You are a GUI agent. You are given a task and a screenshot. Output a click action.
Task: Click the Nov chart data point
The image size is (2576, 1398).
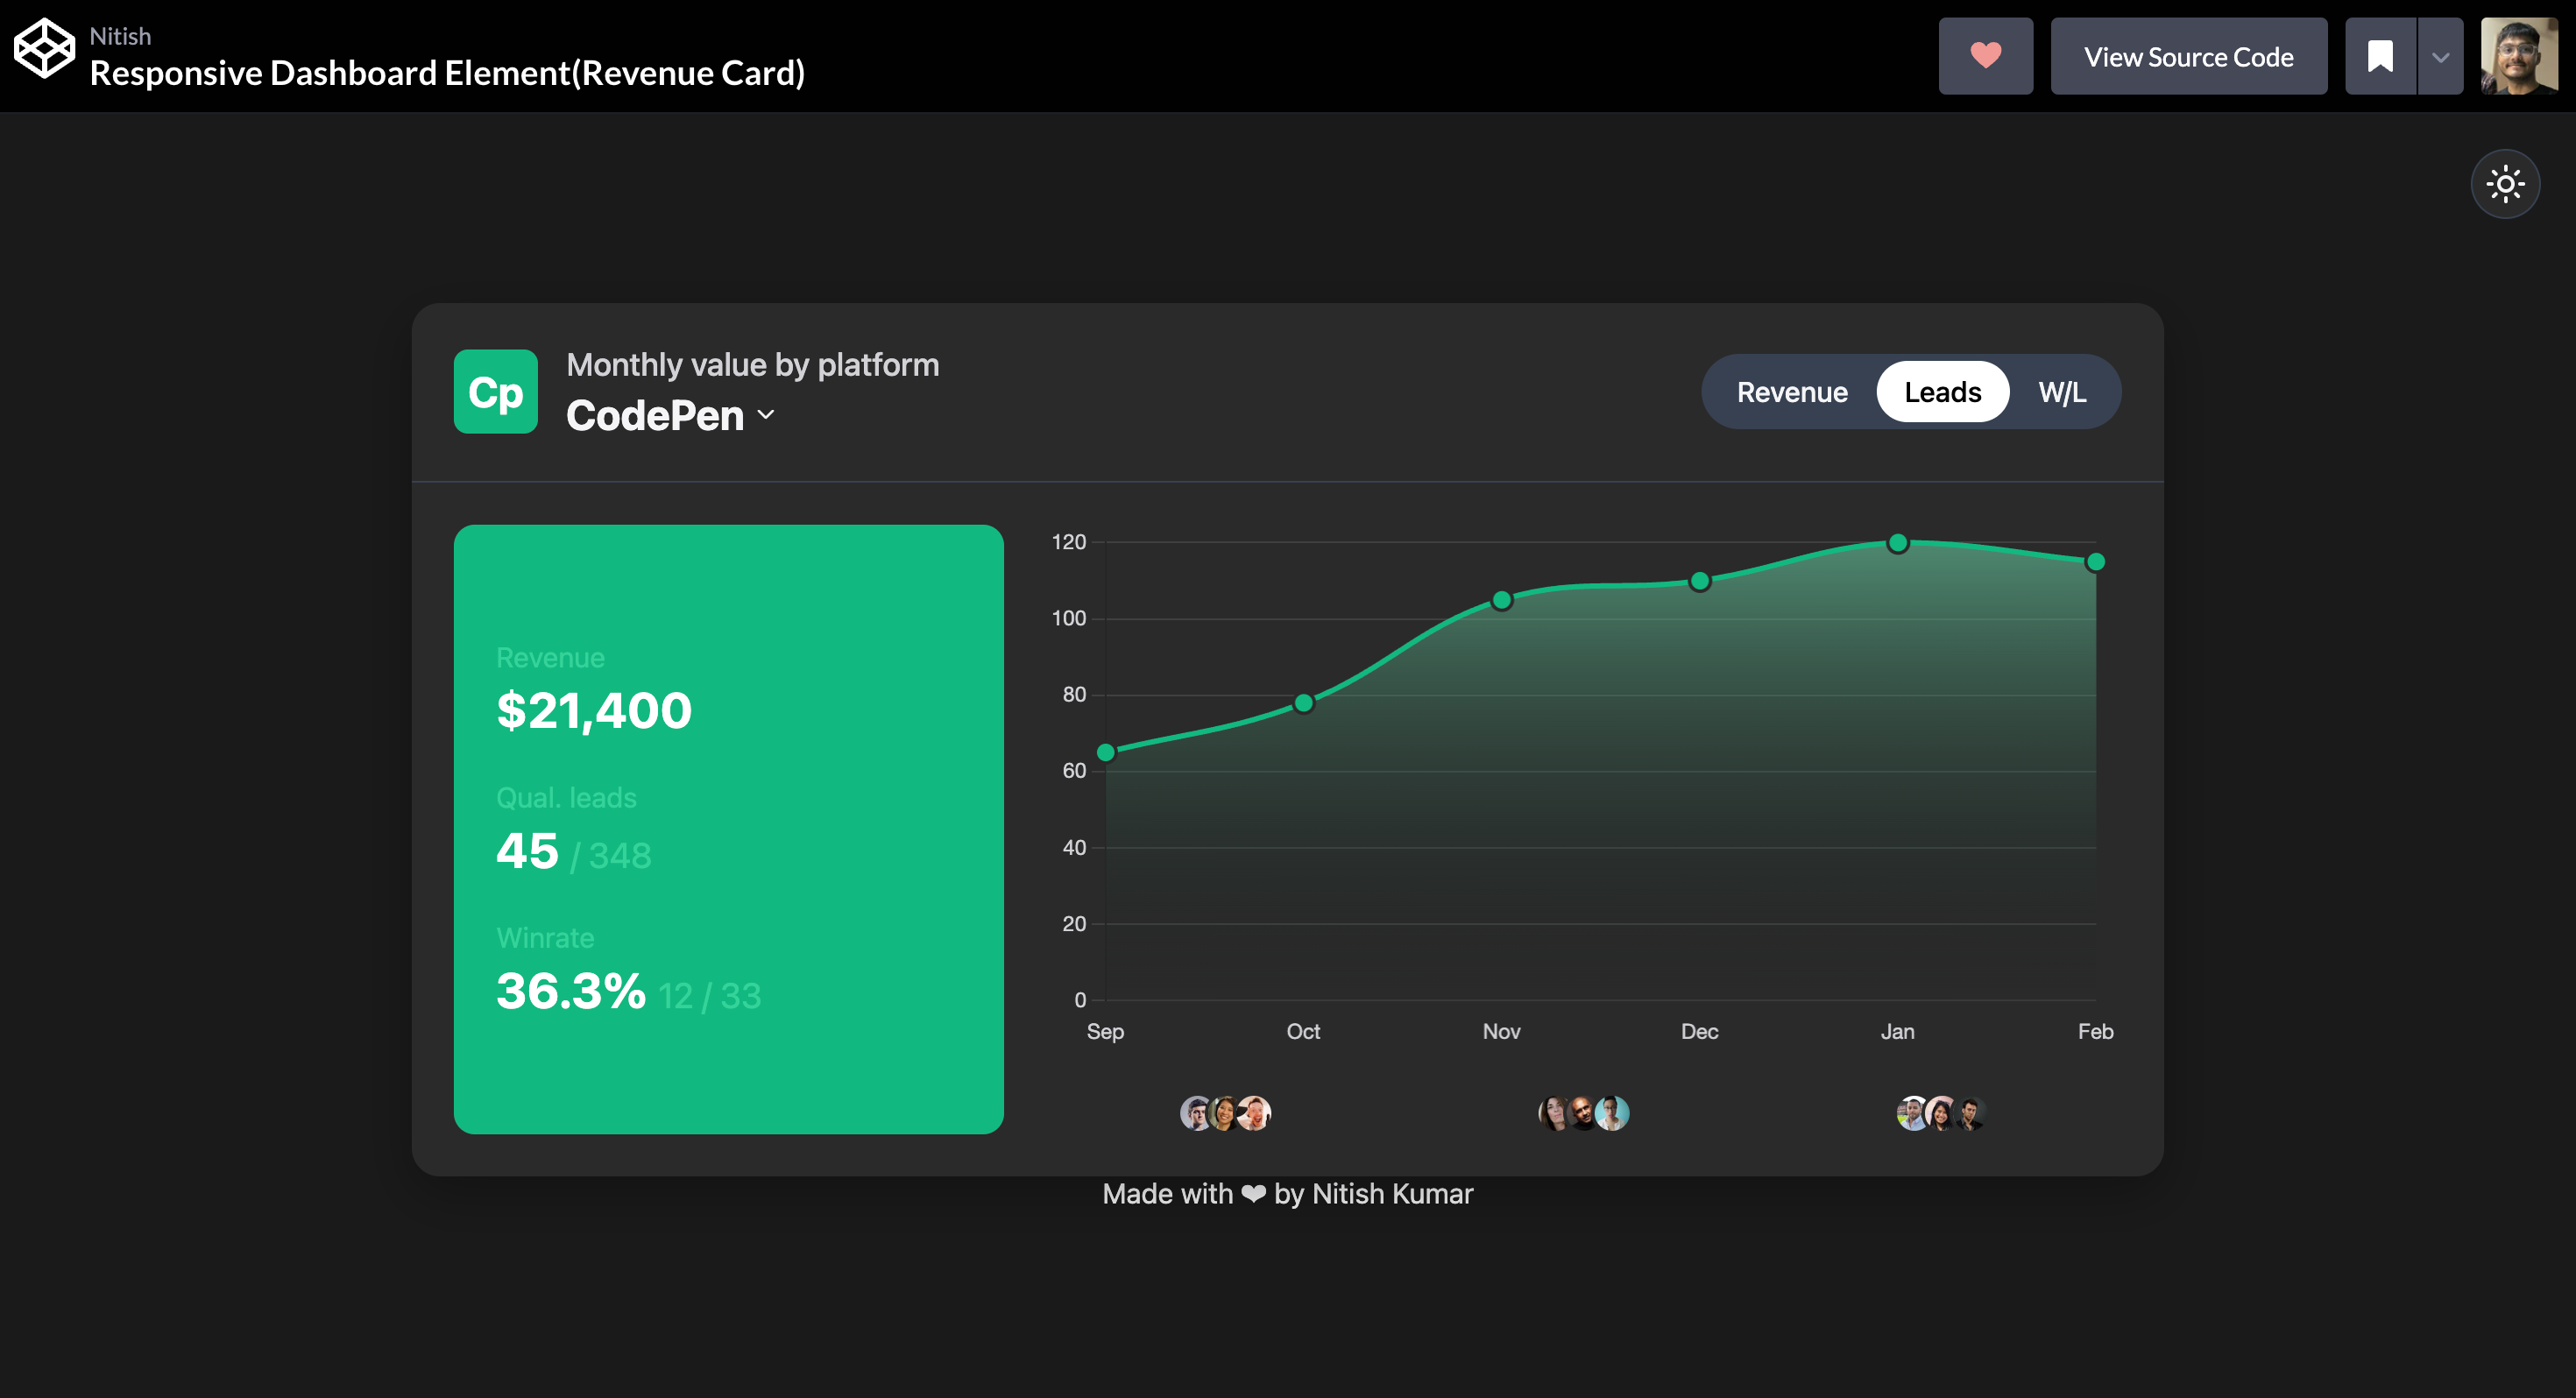click(1501, 600)
